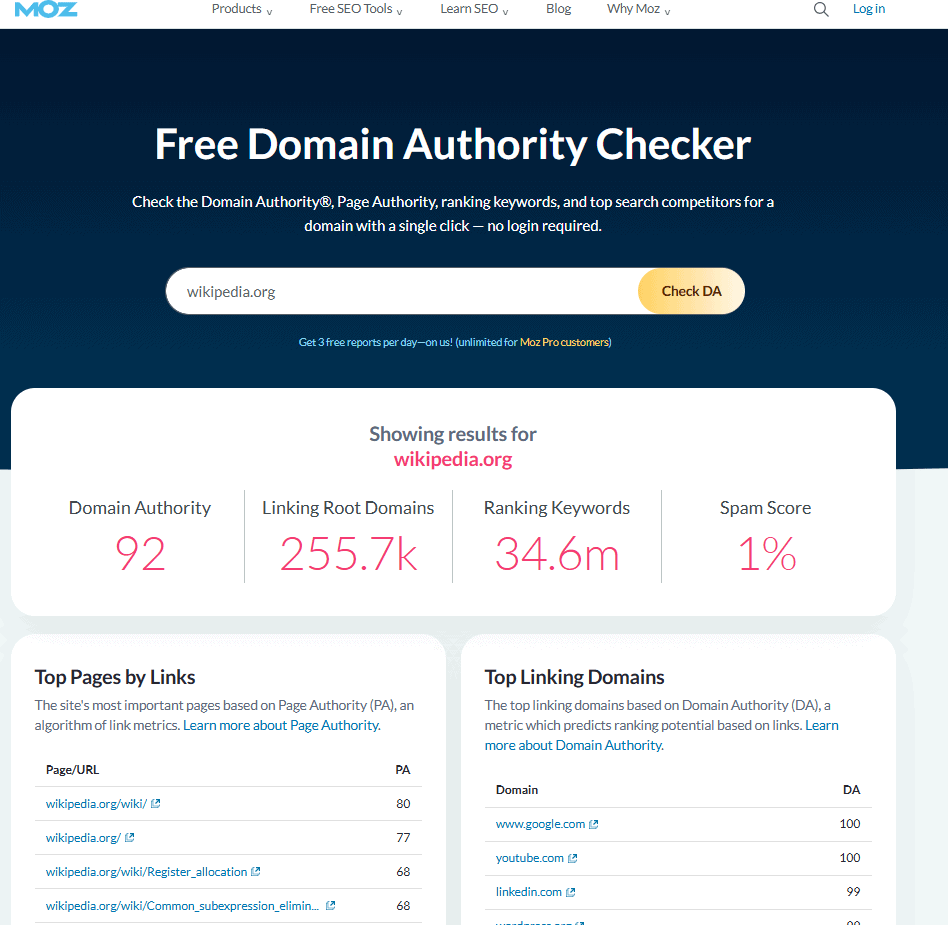Open the Blog menu item
The image size is (948, 925).
pos(558,9)
